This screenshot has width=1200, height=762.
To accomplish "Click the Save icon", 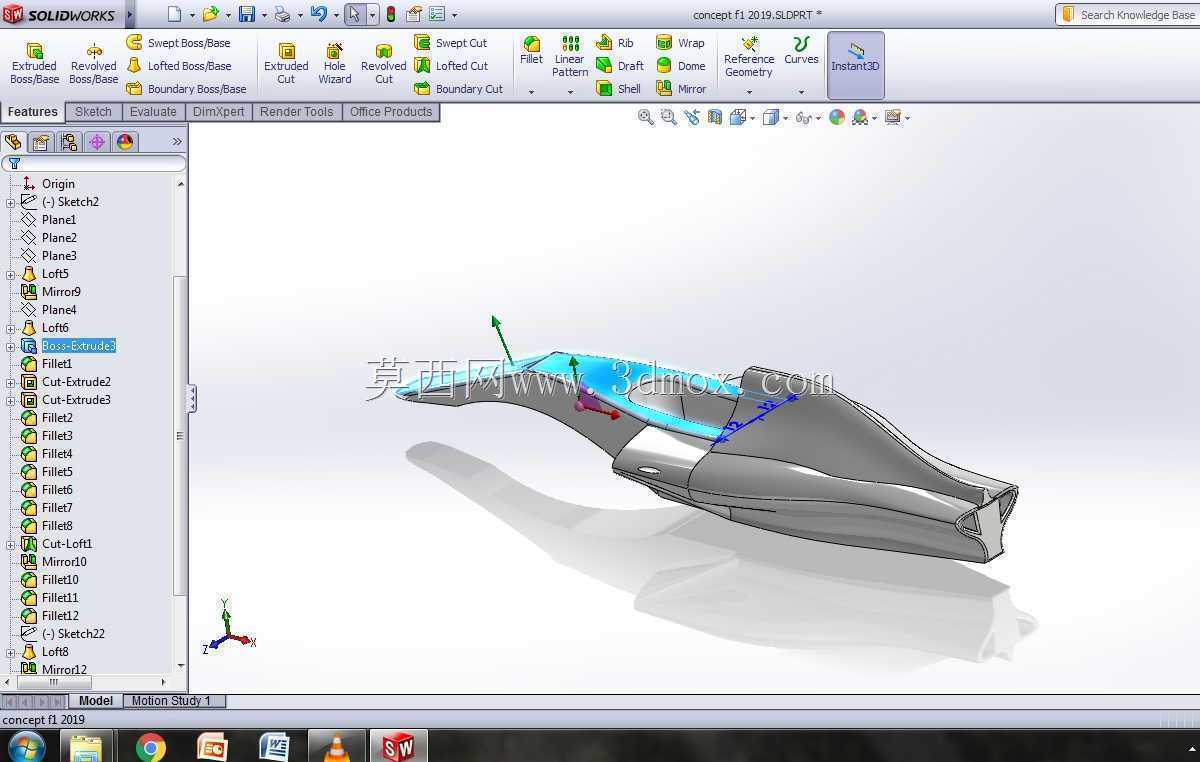I will (x=246, y=14).
